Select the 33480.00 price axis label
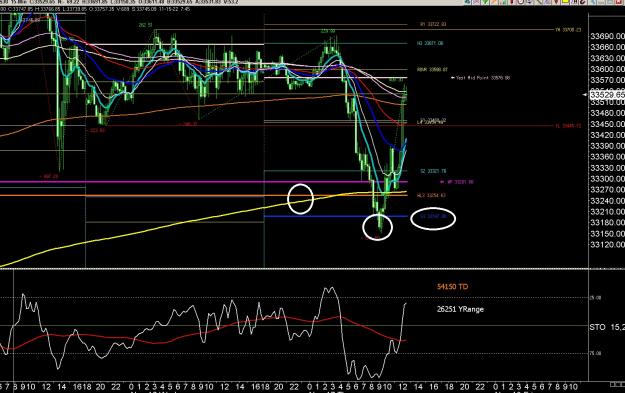The image size is (625, 393). [607, 113]
